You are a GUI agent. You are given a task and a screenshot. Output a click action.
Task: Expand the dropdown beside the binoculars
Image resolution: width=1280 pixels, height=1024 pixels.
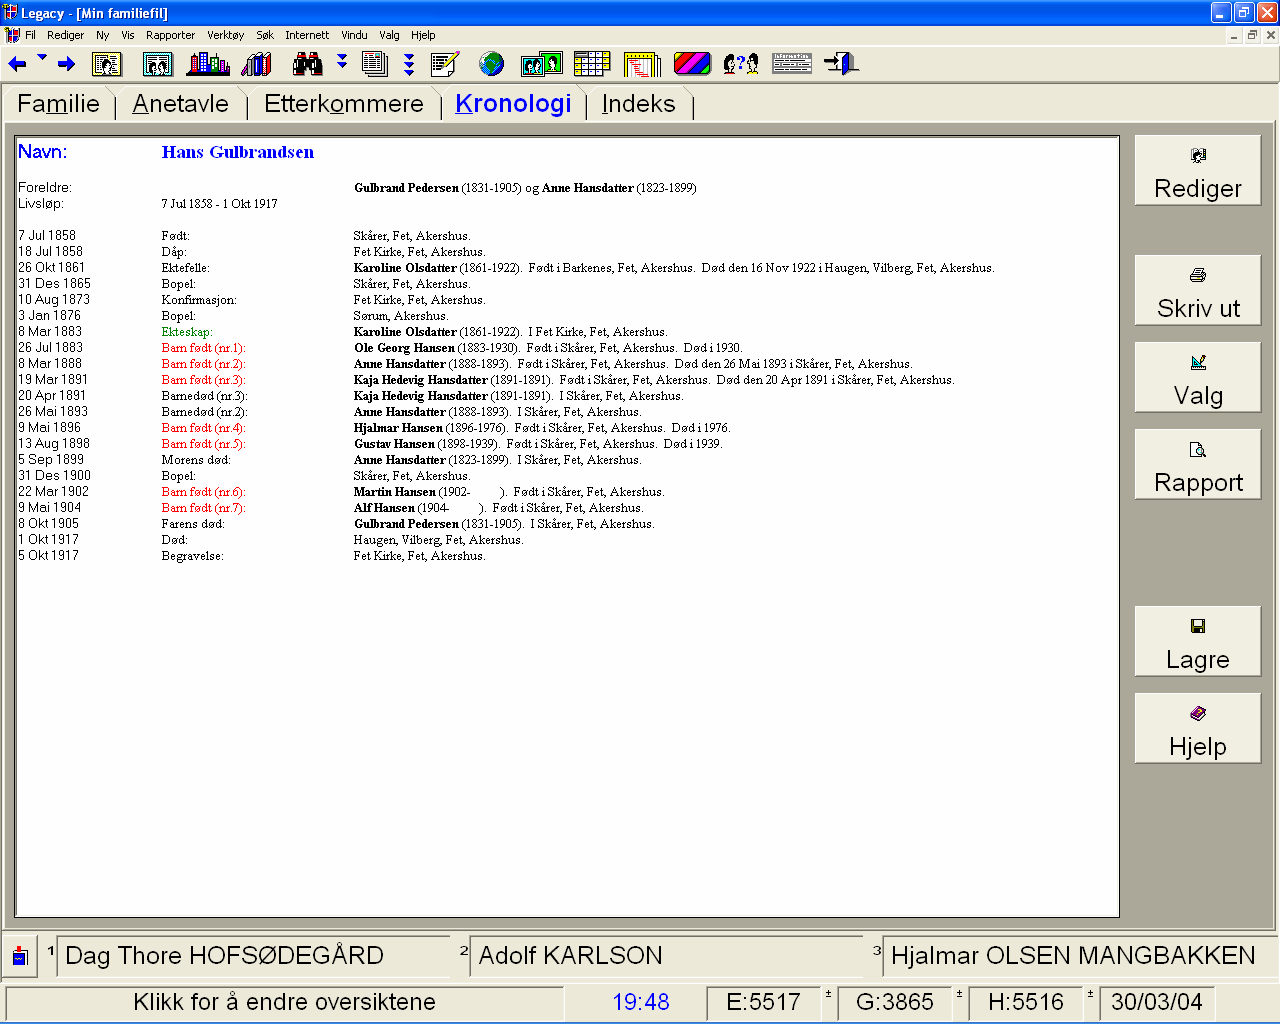[x=342, y=62]
